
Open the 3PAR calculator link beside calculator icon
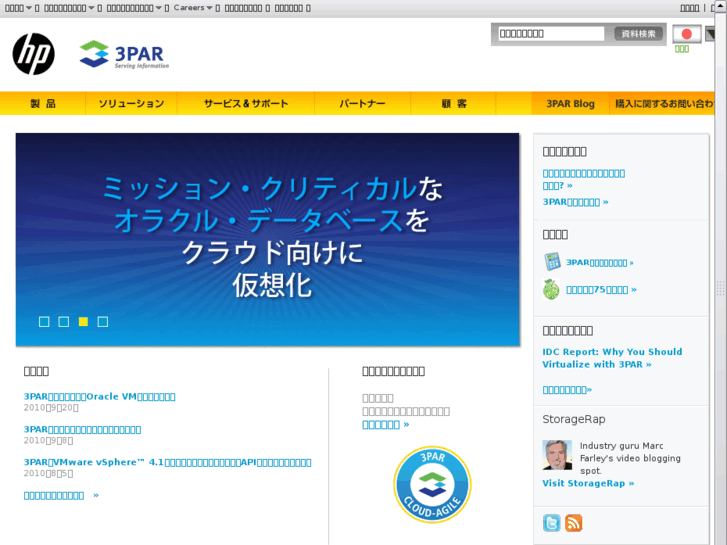pos(599,263)
